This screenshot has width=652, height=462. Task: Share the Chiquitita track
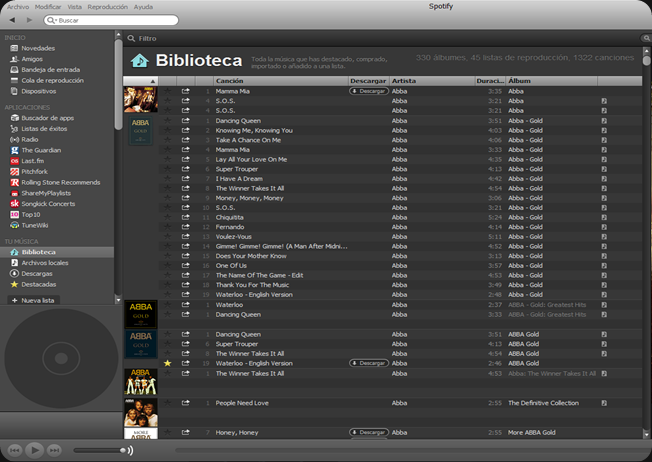click(x=185, y=217)
